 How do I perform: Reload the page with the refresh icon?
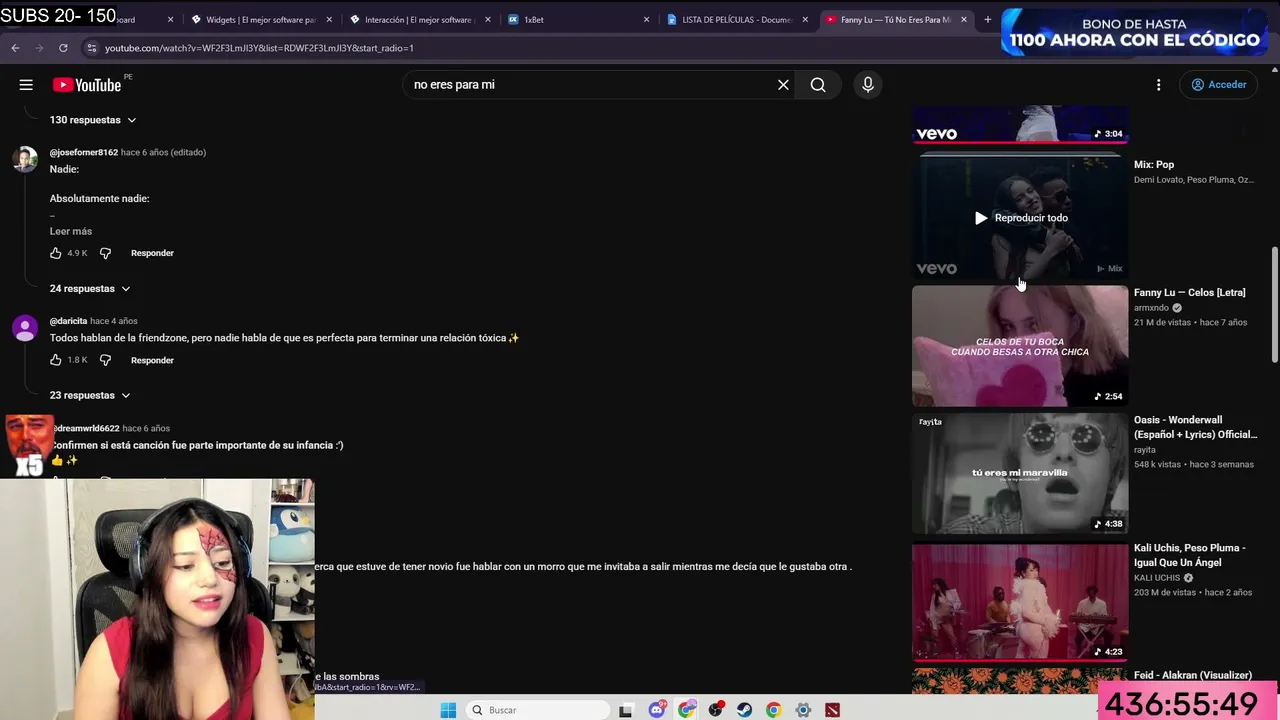click(x=63, y=48)
